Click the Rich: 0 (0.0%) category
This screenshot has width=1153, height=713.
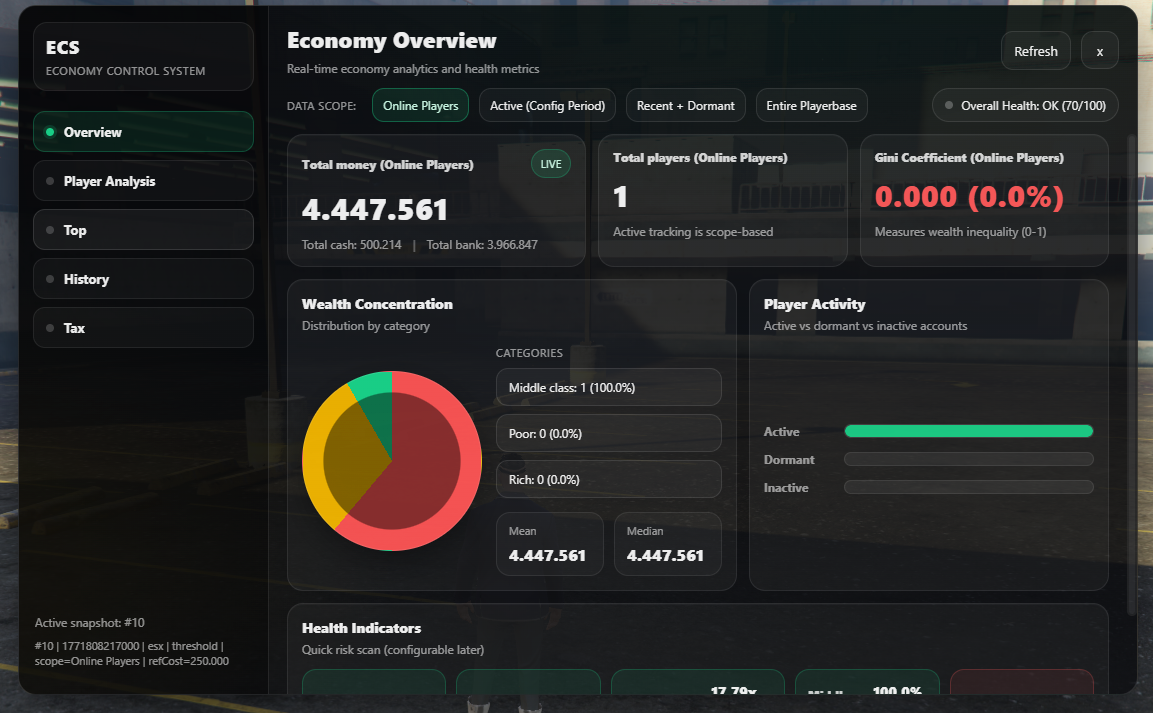coord(609,479)
